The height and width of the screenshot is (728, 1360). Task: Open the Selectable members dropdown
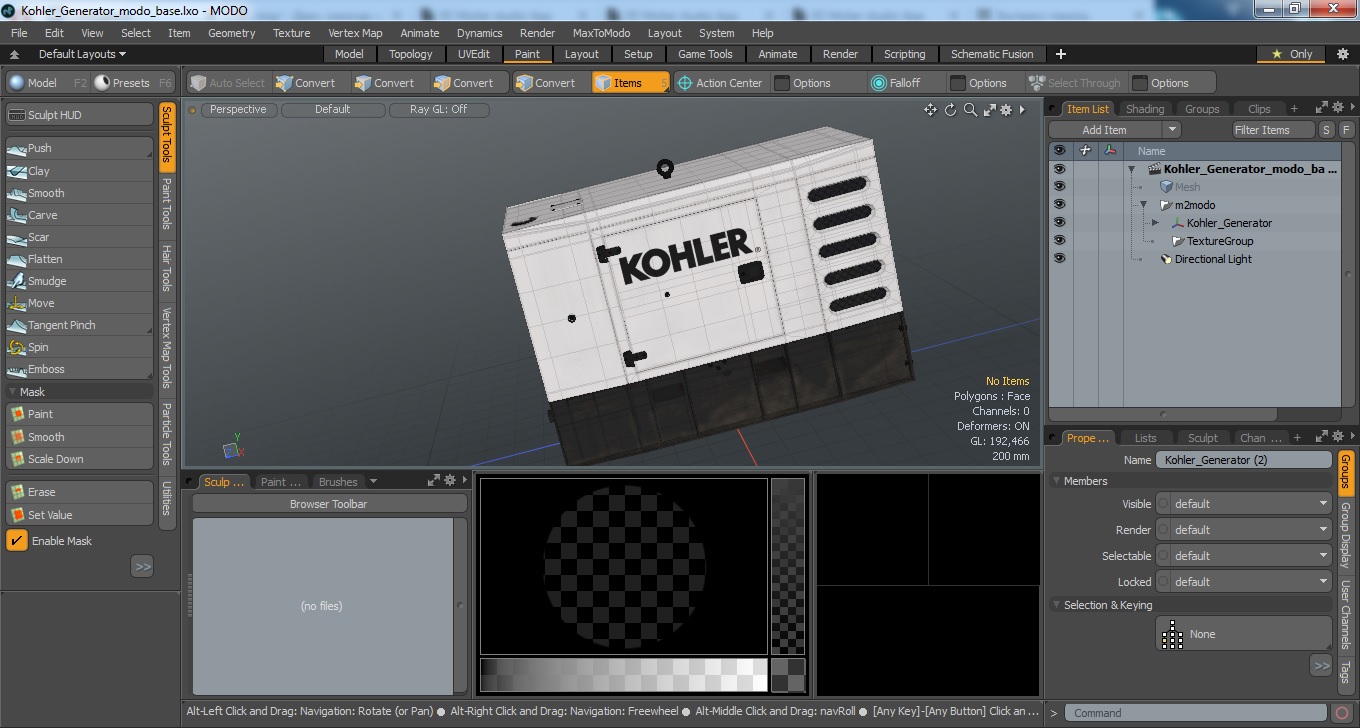(x=1244, y=556)
